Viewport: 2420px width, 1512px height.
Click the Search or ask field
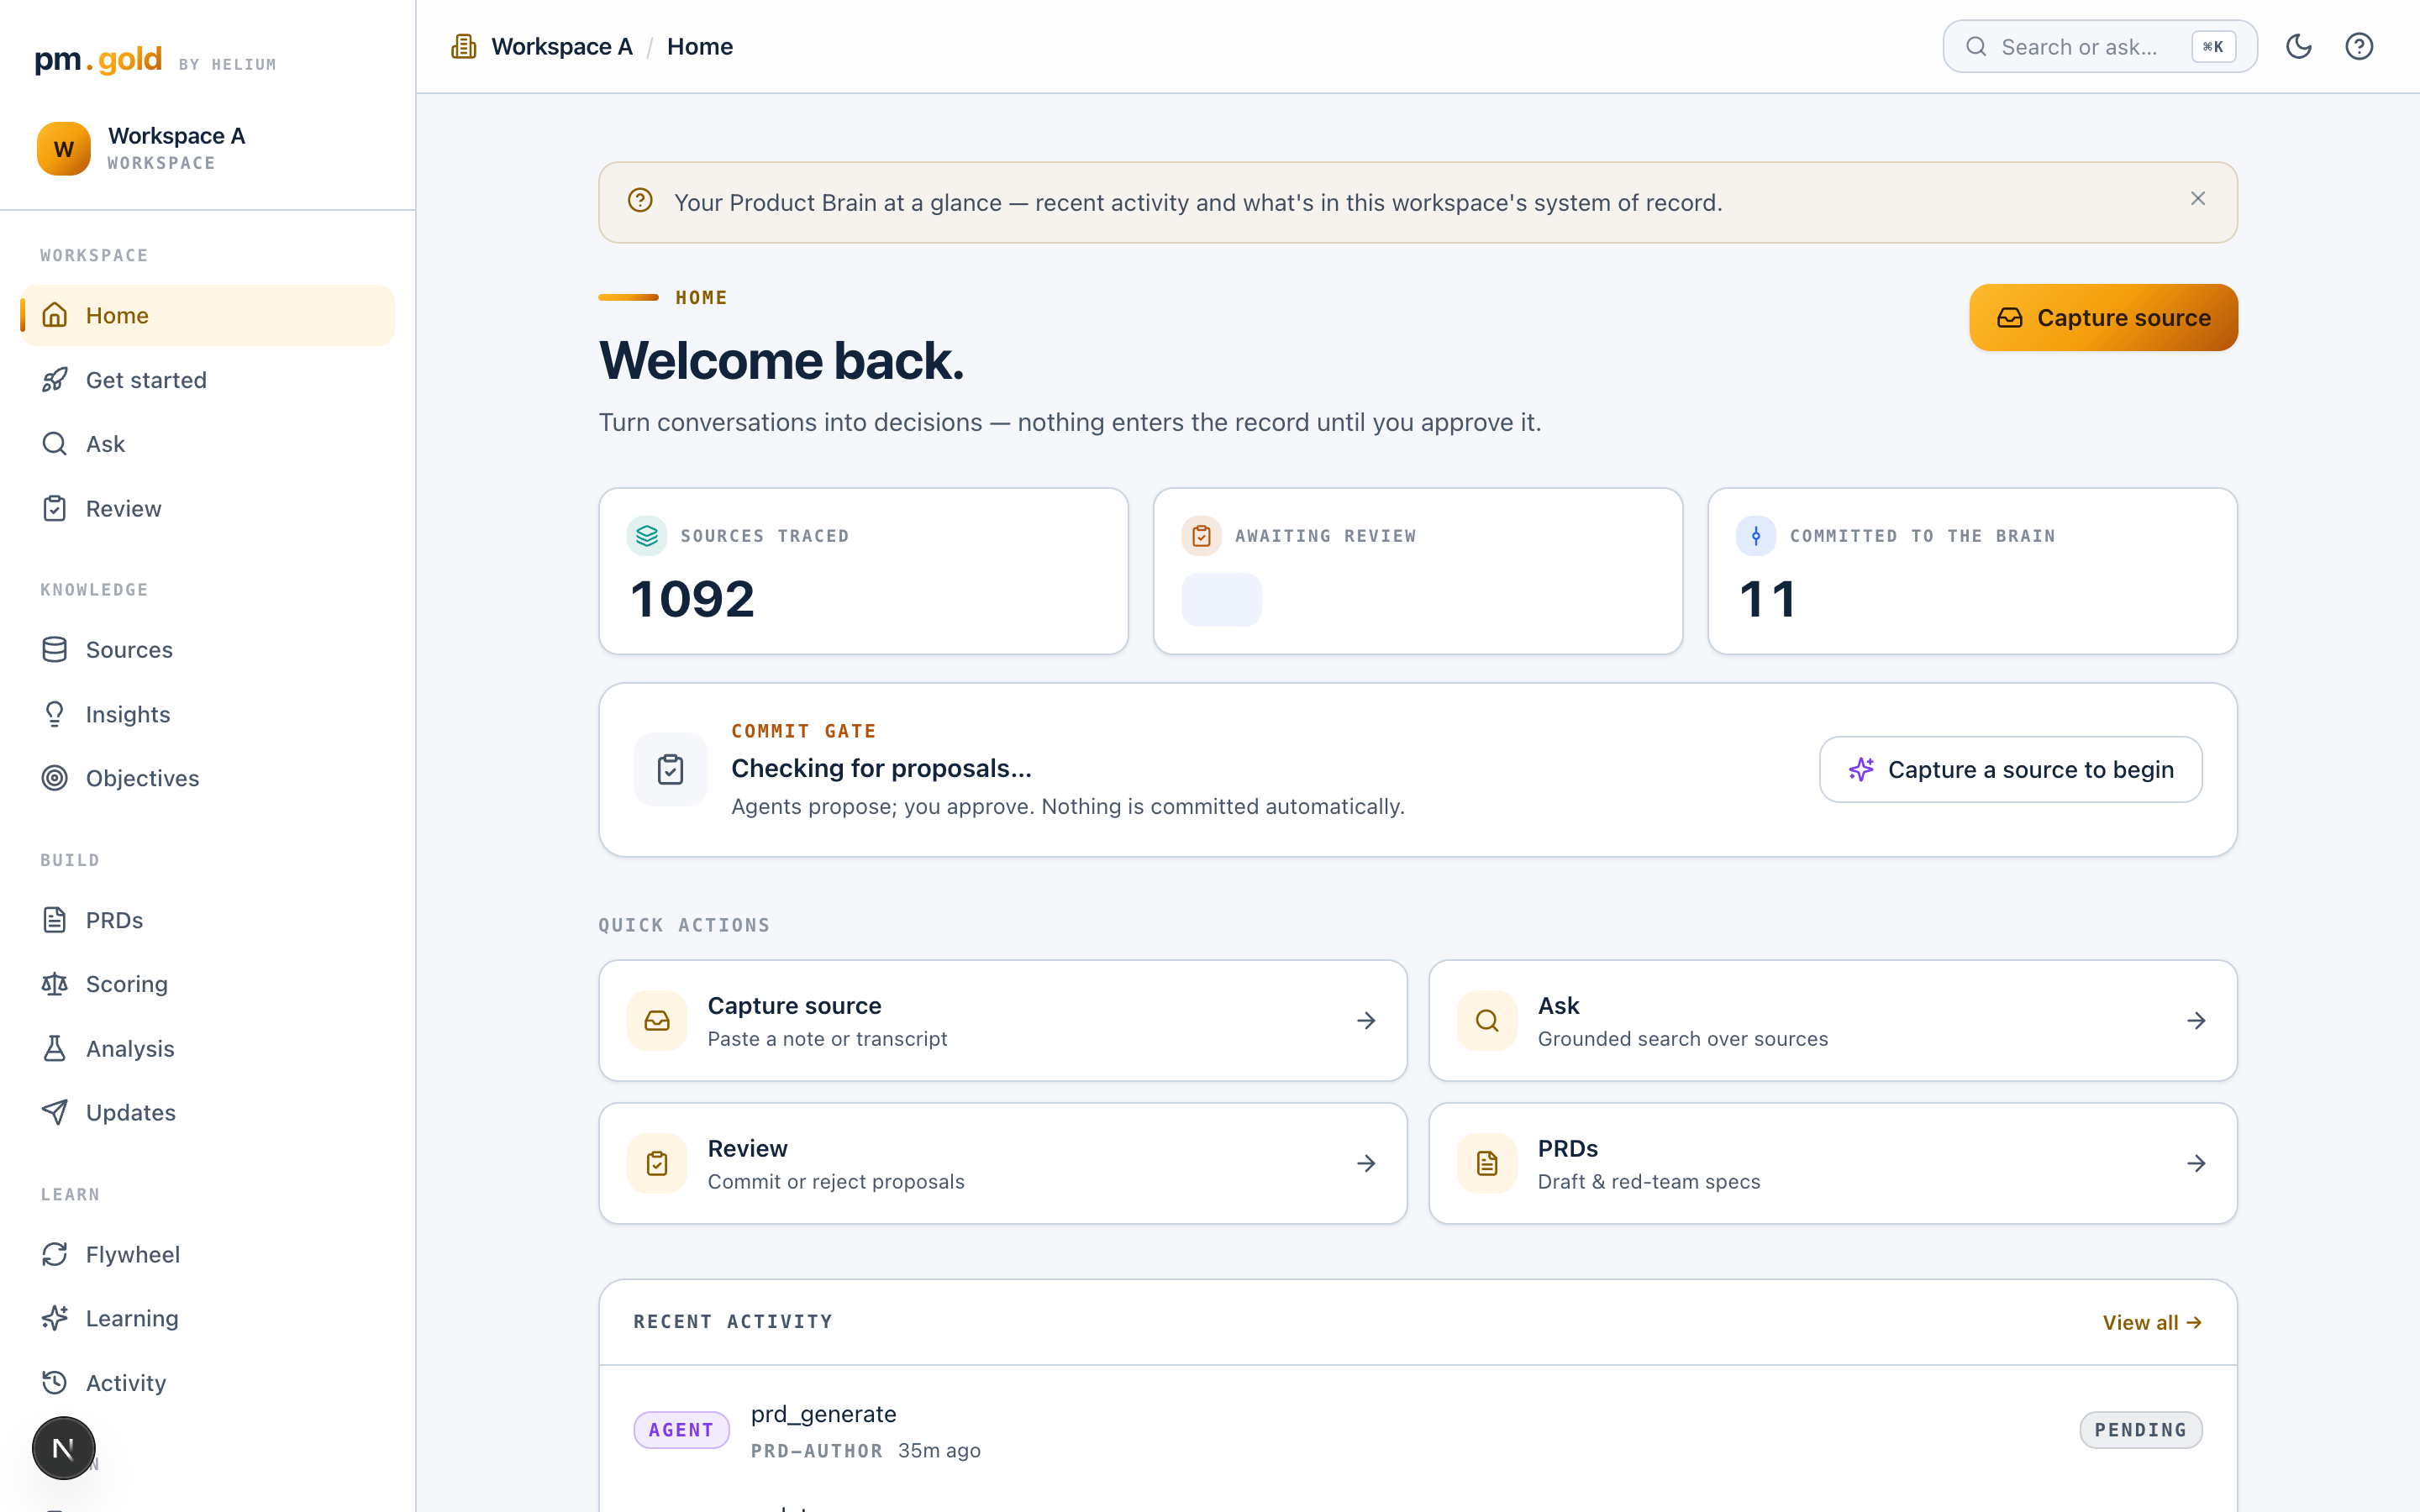point(2099,47)
